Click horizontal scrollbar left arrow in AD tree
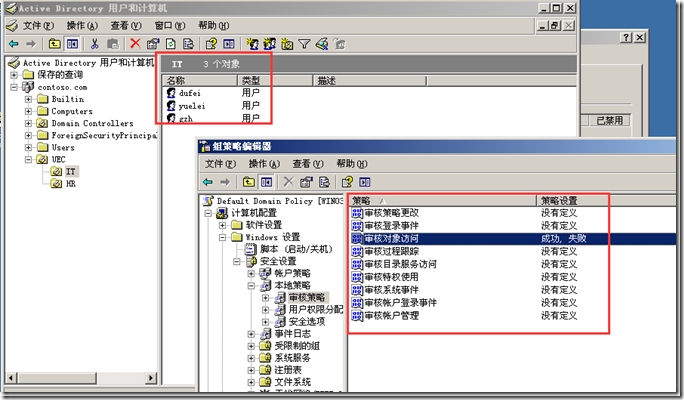Screen dimensions: 684x400 [11, 378]
